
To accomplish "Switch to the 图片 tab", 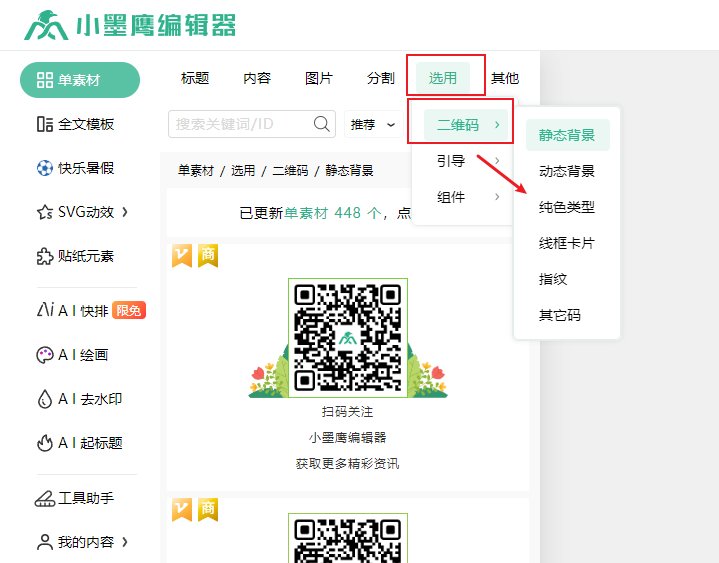I will pyautogui.click(x=319, y=78).
